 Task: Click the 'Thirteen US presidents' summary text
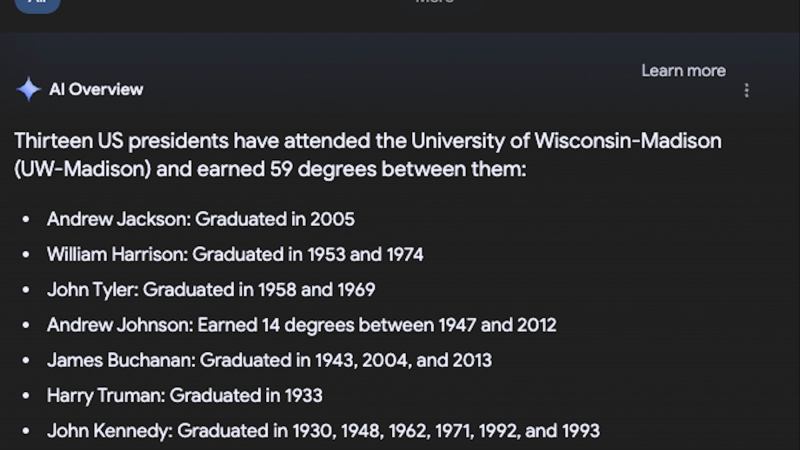[x=108, y=140]
